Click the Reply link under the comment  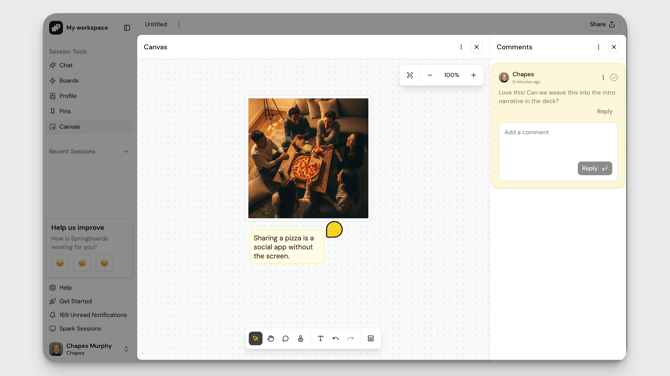click(604, 112)
